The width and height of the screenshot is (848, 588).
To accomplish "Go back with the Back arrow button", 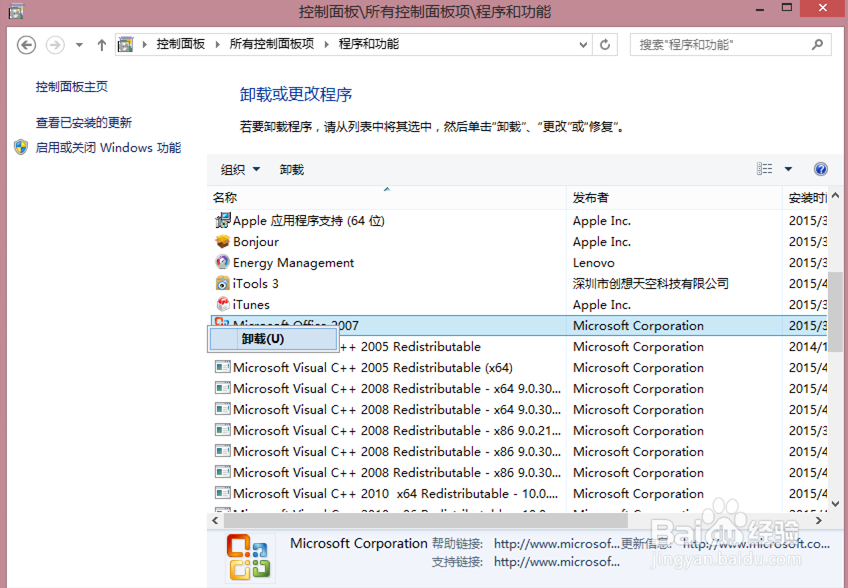I will (26, 44).
